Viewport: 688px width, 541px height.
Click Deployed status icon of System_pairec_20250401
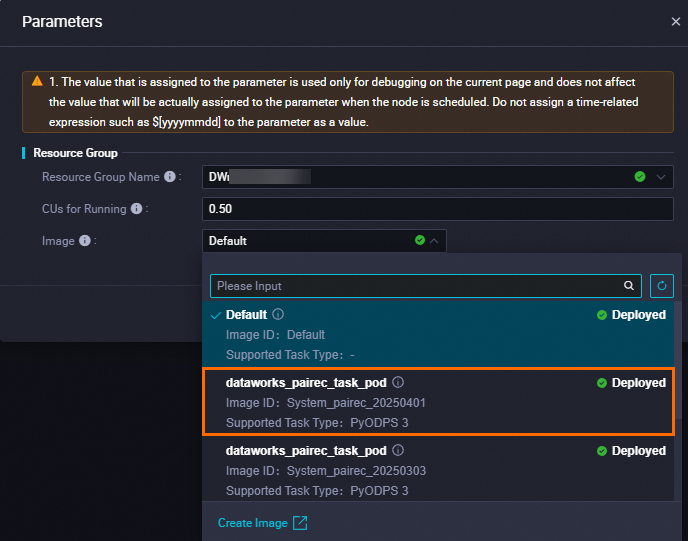[x=602, y=383]
